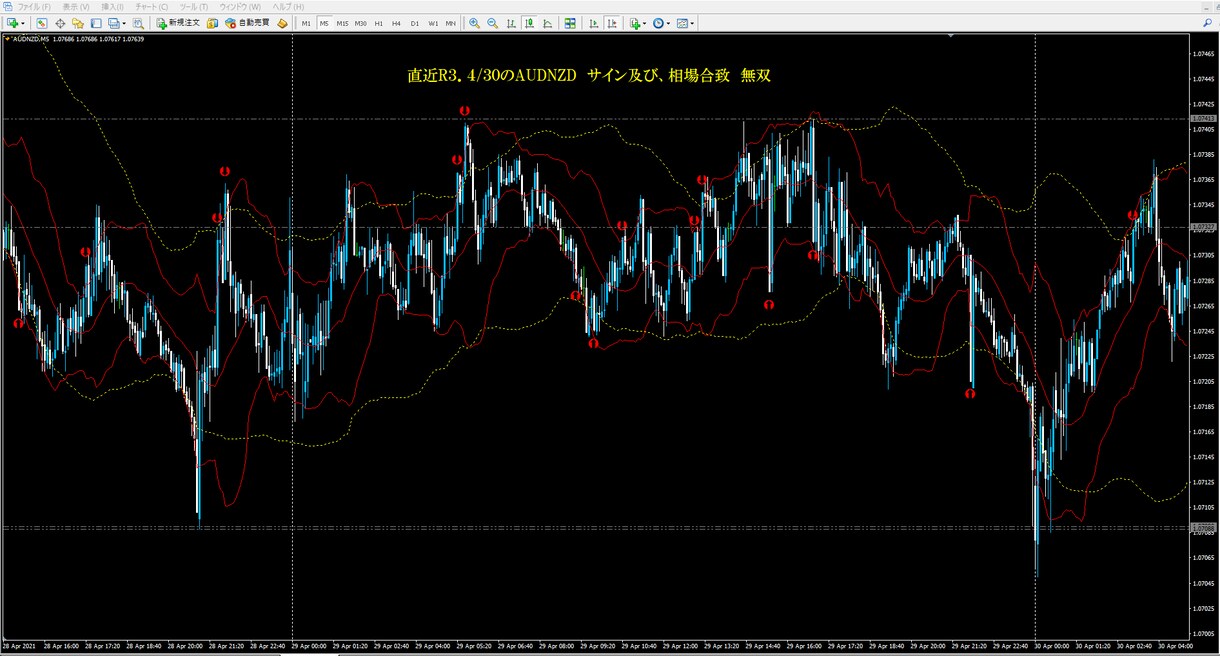This screenshot has height=656, width=1220.
Task: Select the D1 timeframe
Action: point(415,22)
